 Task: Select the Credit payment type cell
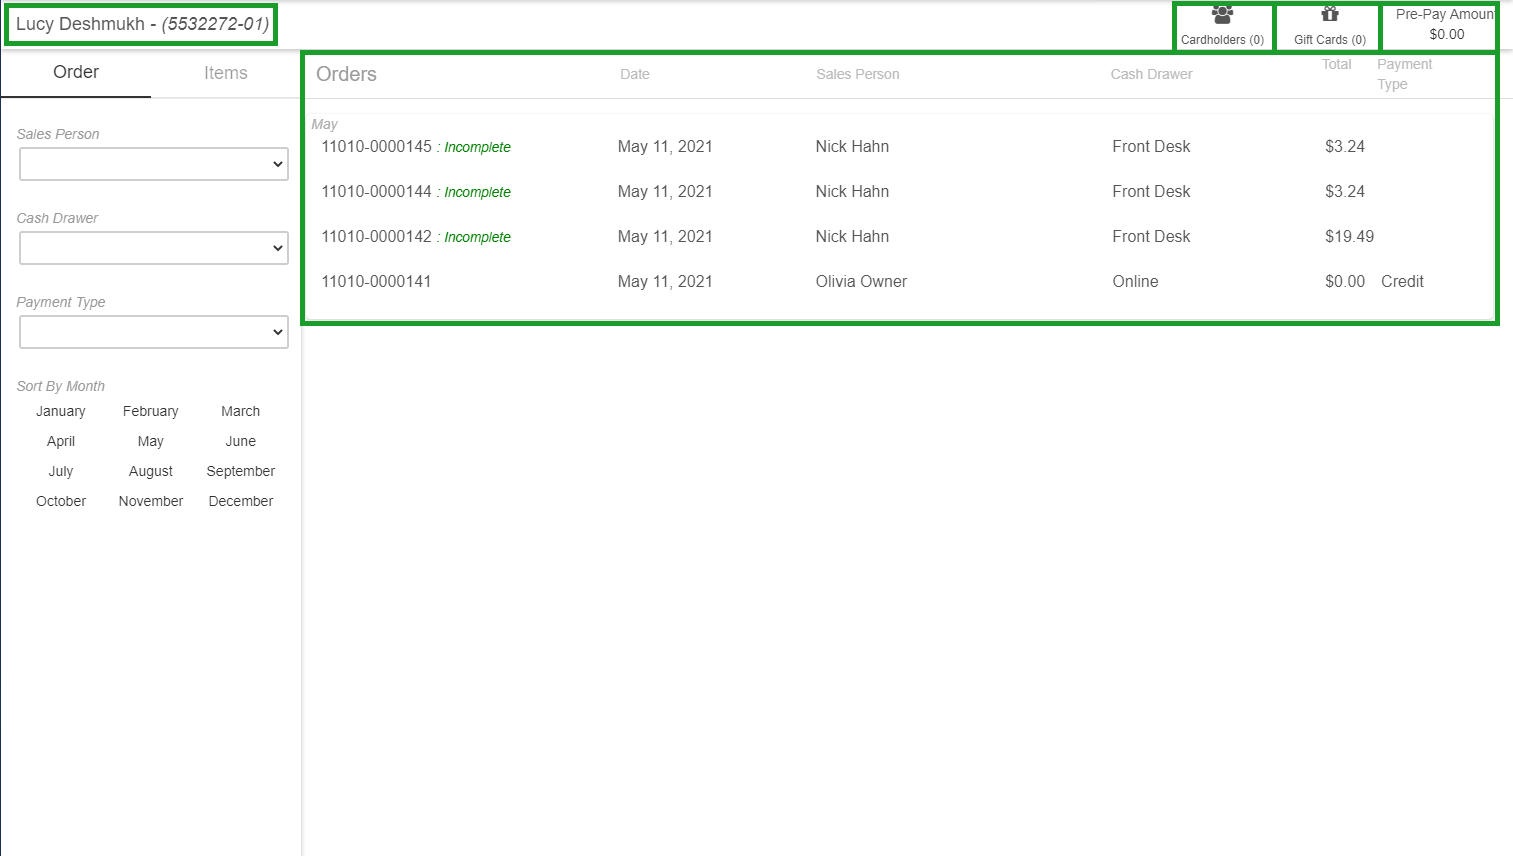(1402, 281)
